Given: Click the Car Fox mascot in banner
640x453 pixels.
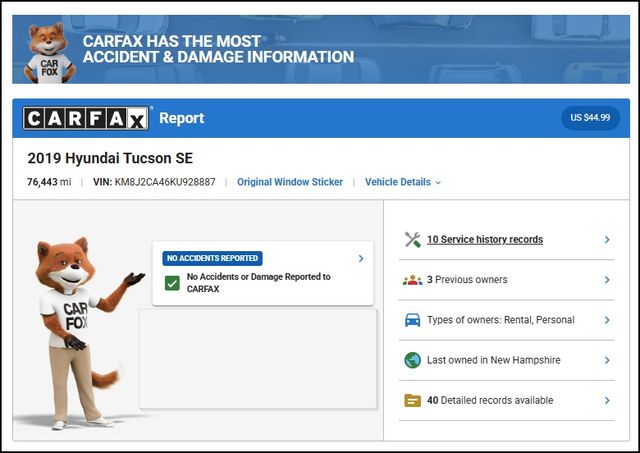Looking at the screenshot, I should [49, 52].
